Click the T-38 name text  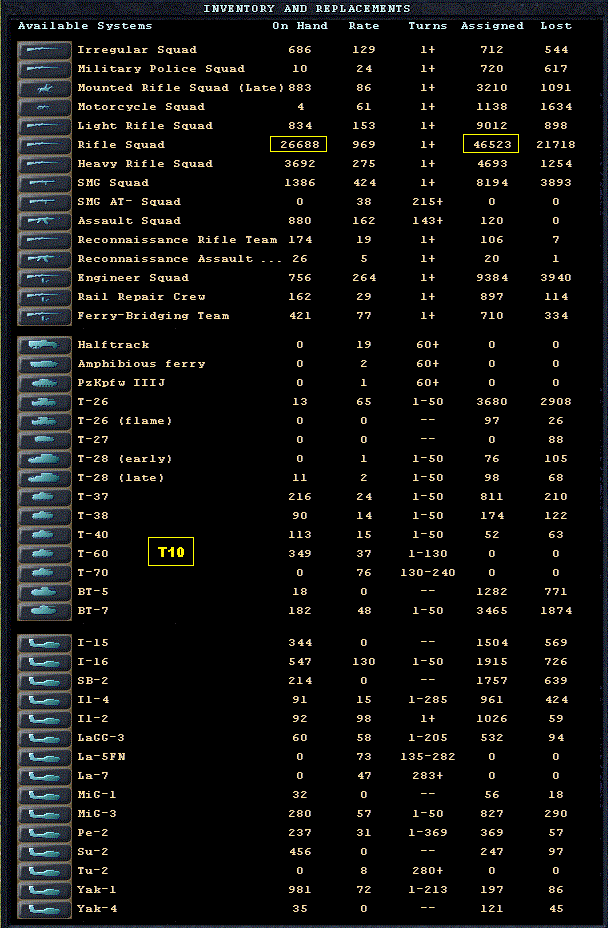(x=93, y=515)
